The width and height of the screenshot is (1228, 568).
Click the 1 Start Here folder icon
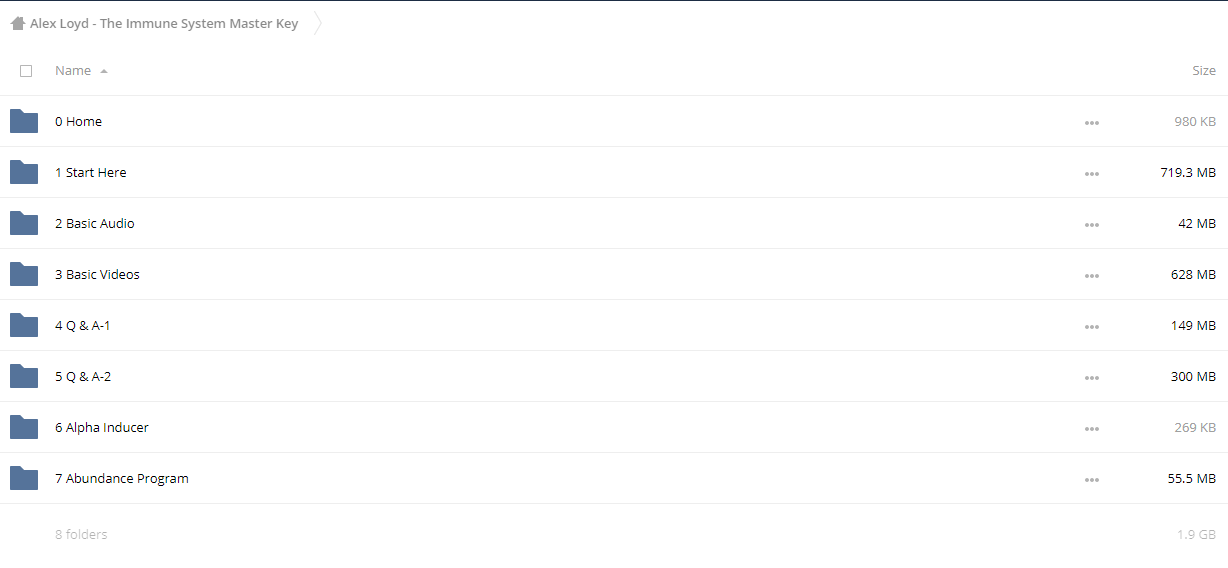[24, 172]
